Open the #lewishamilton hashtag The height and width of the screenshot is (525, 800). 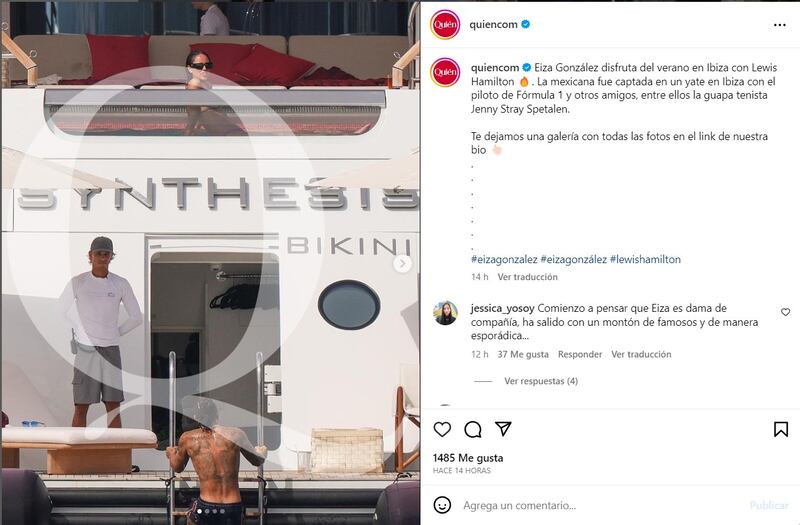tap(645, 259)
